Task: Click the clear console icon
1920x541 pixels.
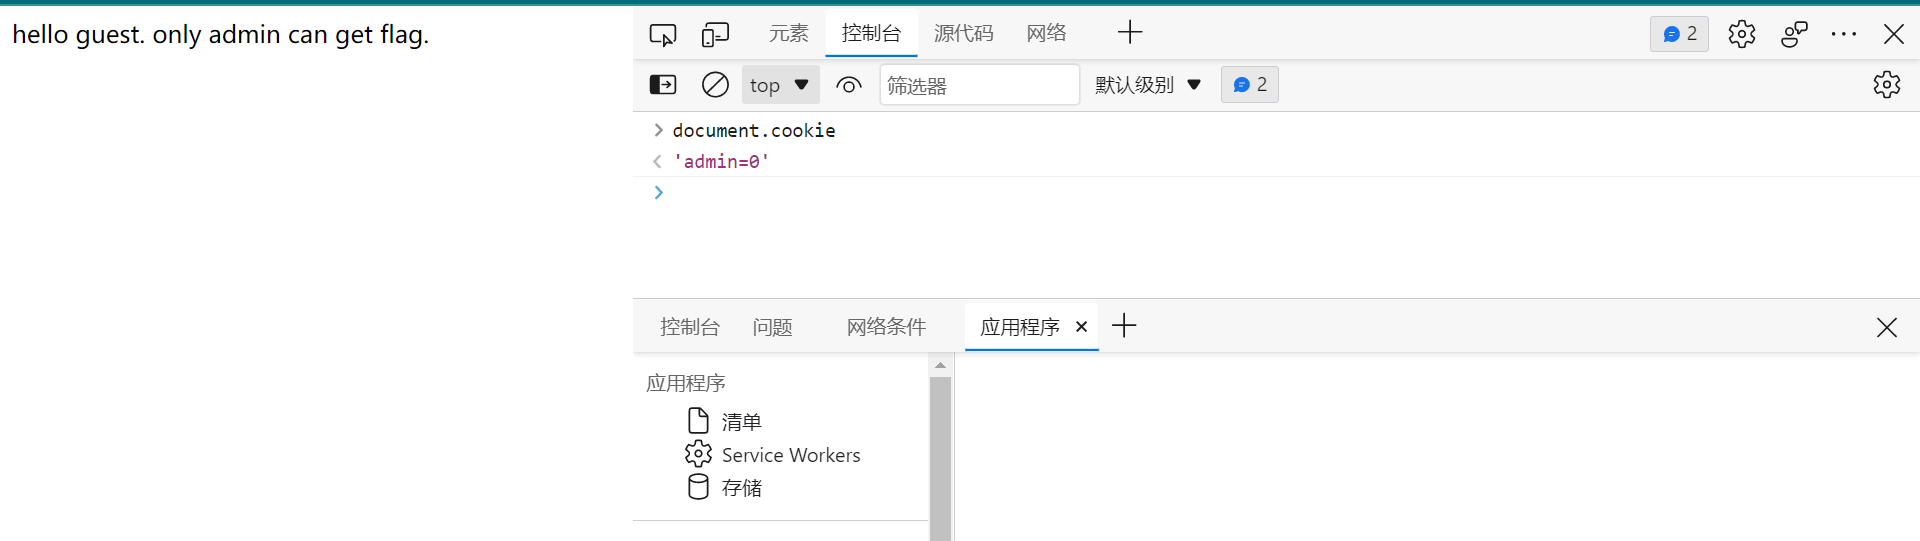Action: (x=715, y=85)
